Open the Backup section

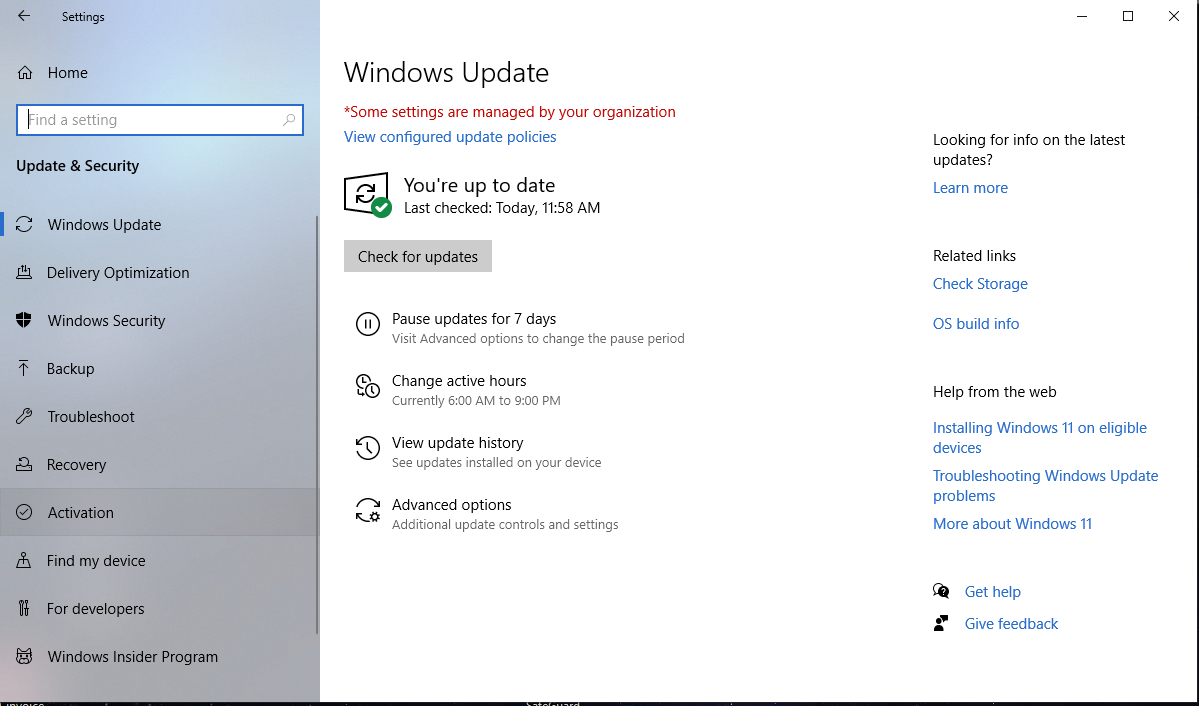click(x=160, y=369)
